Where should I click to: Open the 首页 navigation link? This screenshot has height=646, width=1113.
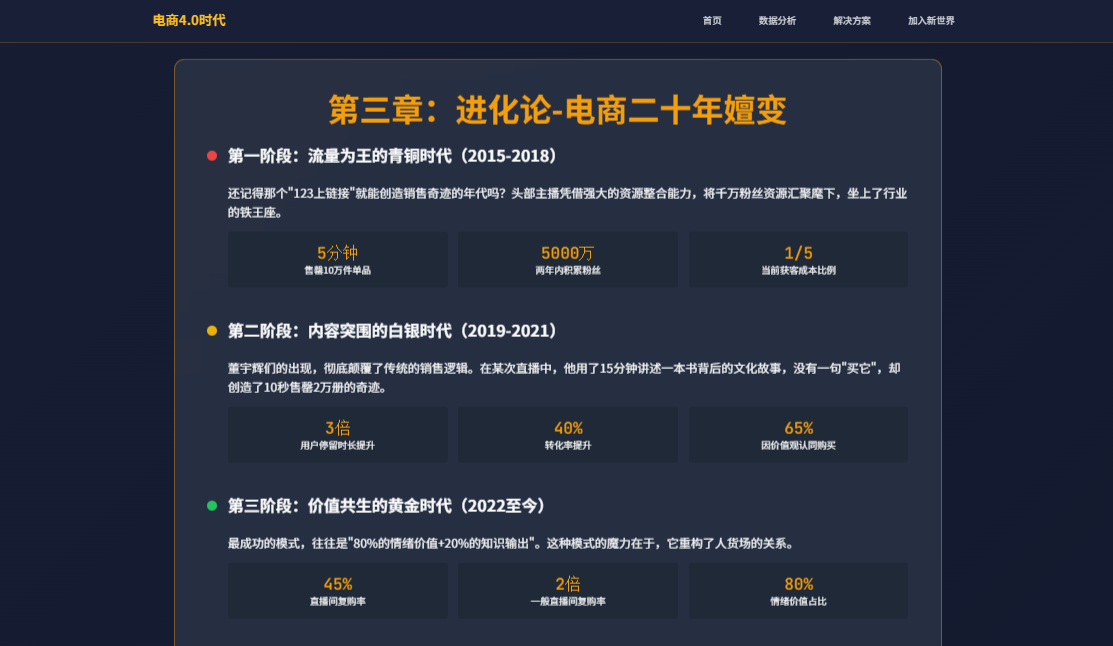(712, 21)
